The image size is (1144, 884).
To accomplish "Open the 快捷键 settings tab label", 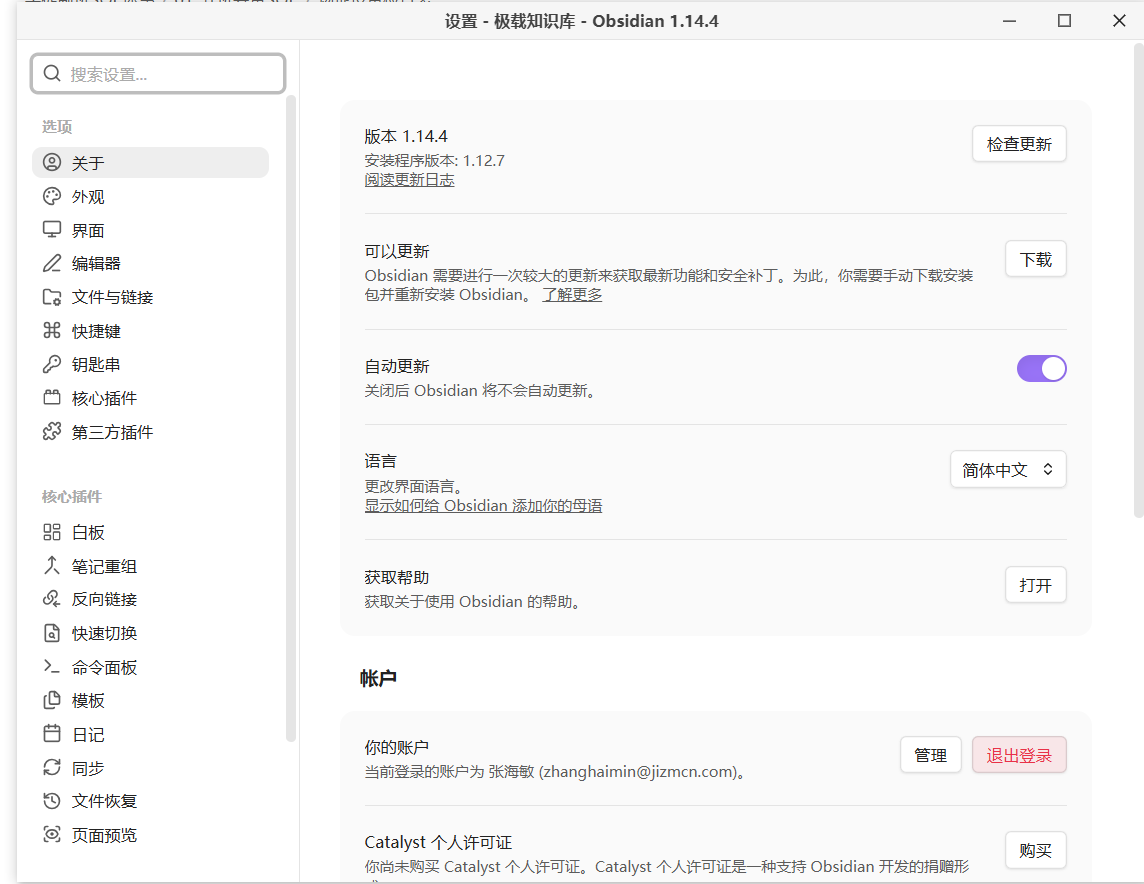I will pos(96,330).
